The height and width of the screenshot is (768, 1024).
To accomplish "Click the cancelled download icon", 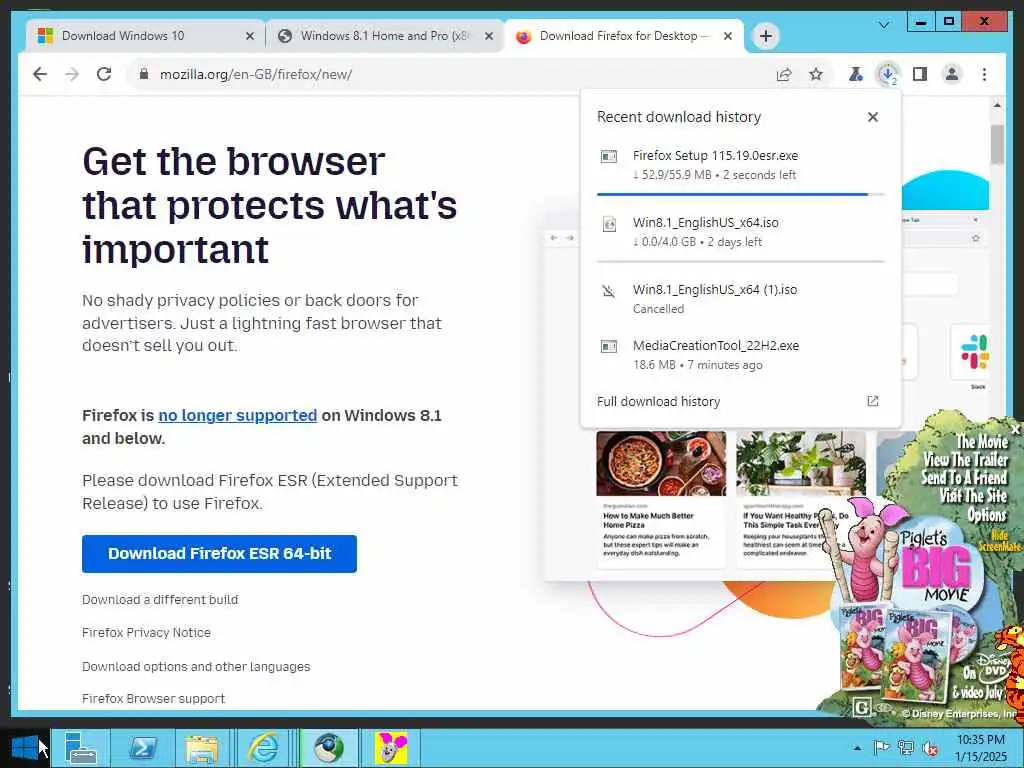I will click(609, 291).
